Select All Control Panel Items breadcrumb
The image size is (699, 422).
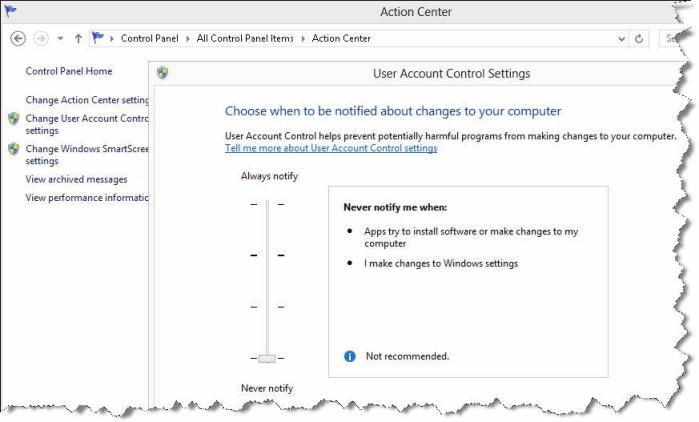pos(245,39)
